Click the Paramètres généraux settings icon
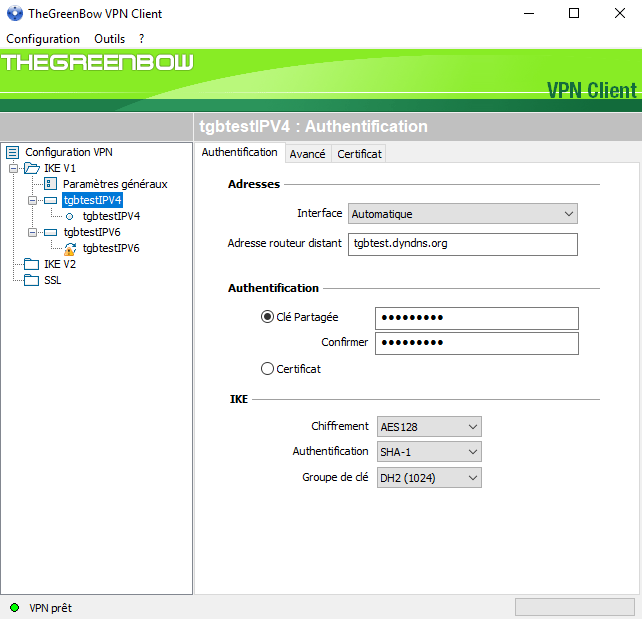The image size is (642, 619). (50, 184)
